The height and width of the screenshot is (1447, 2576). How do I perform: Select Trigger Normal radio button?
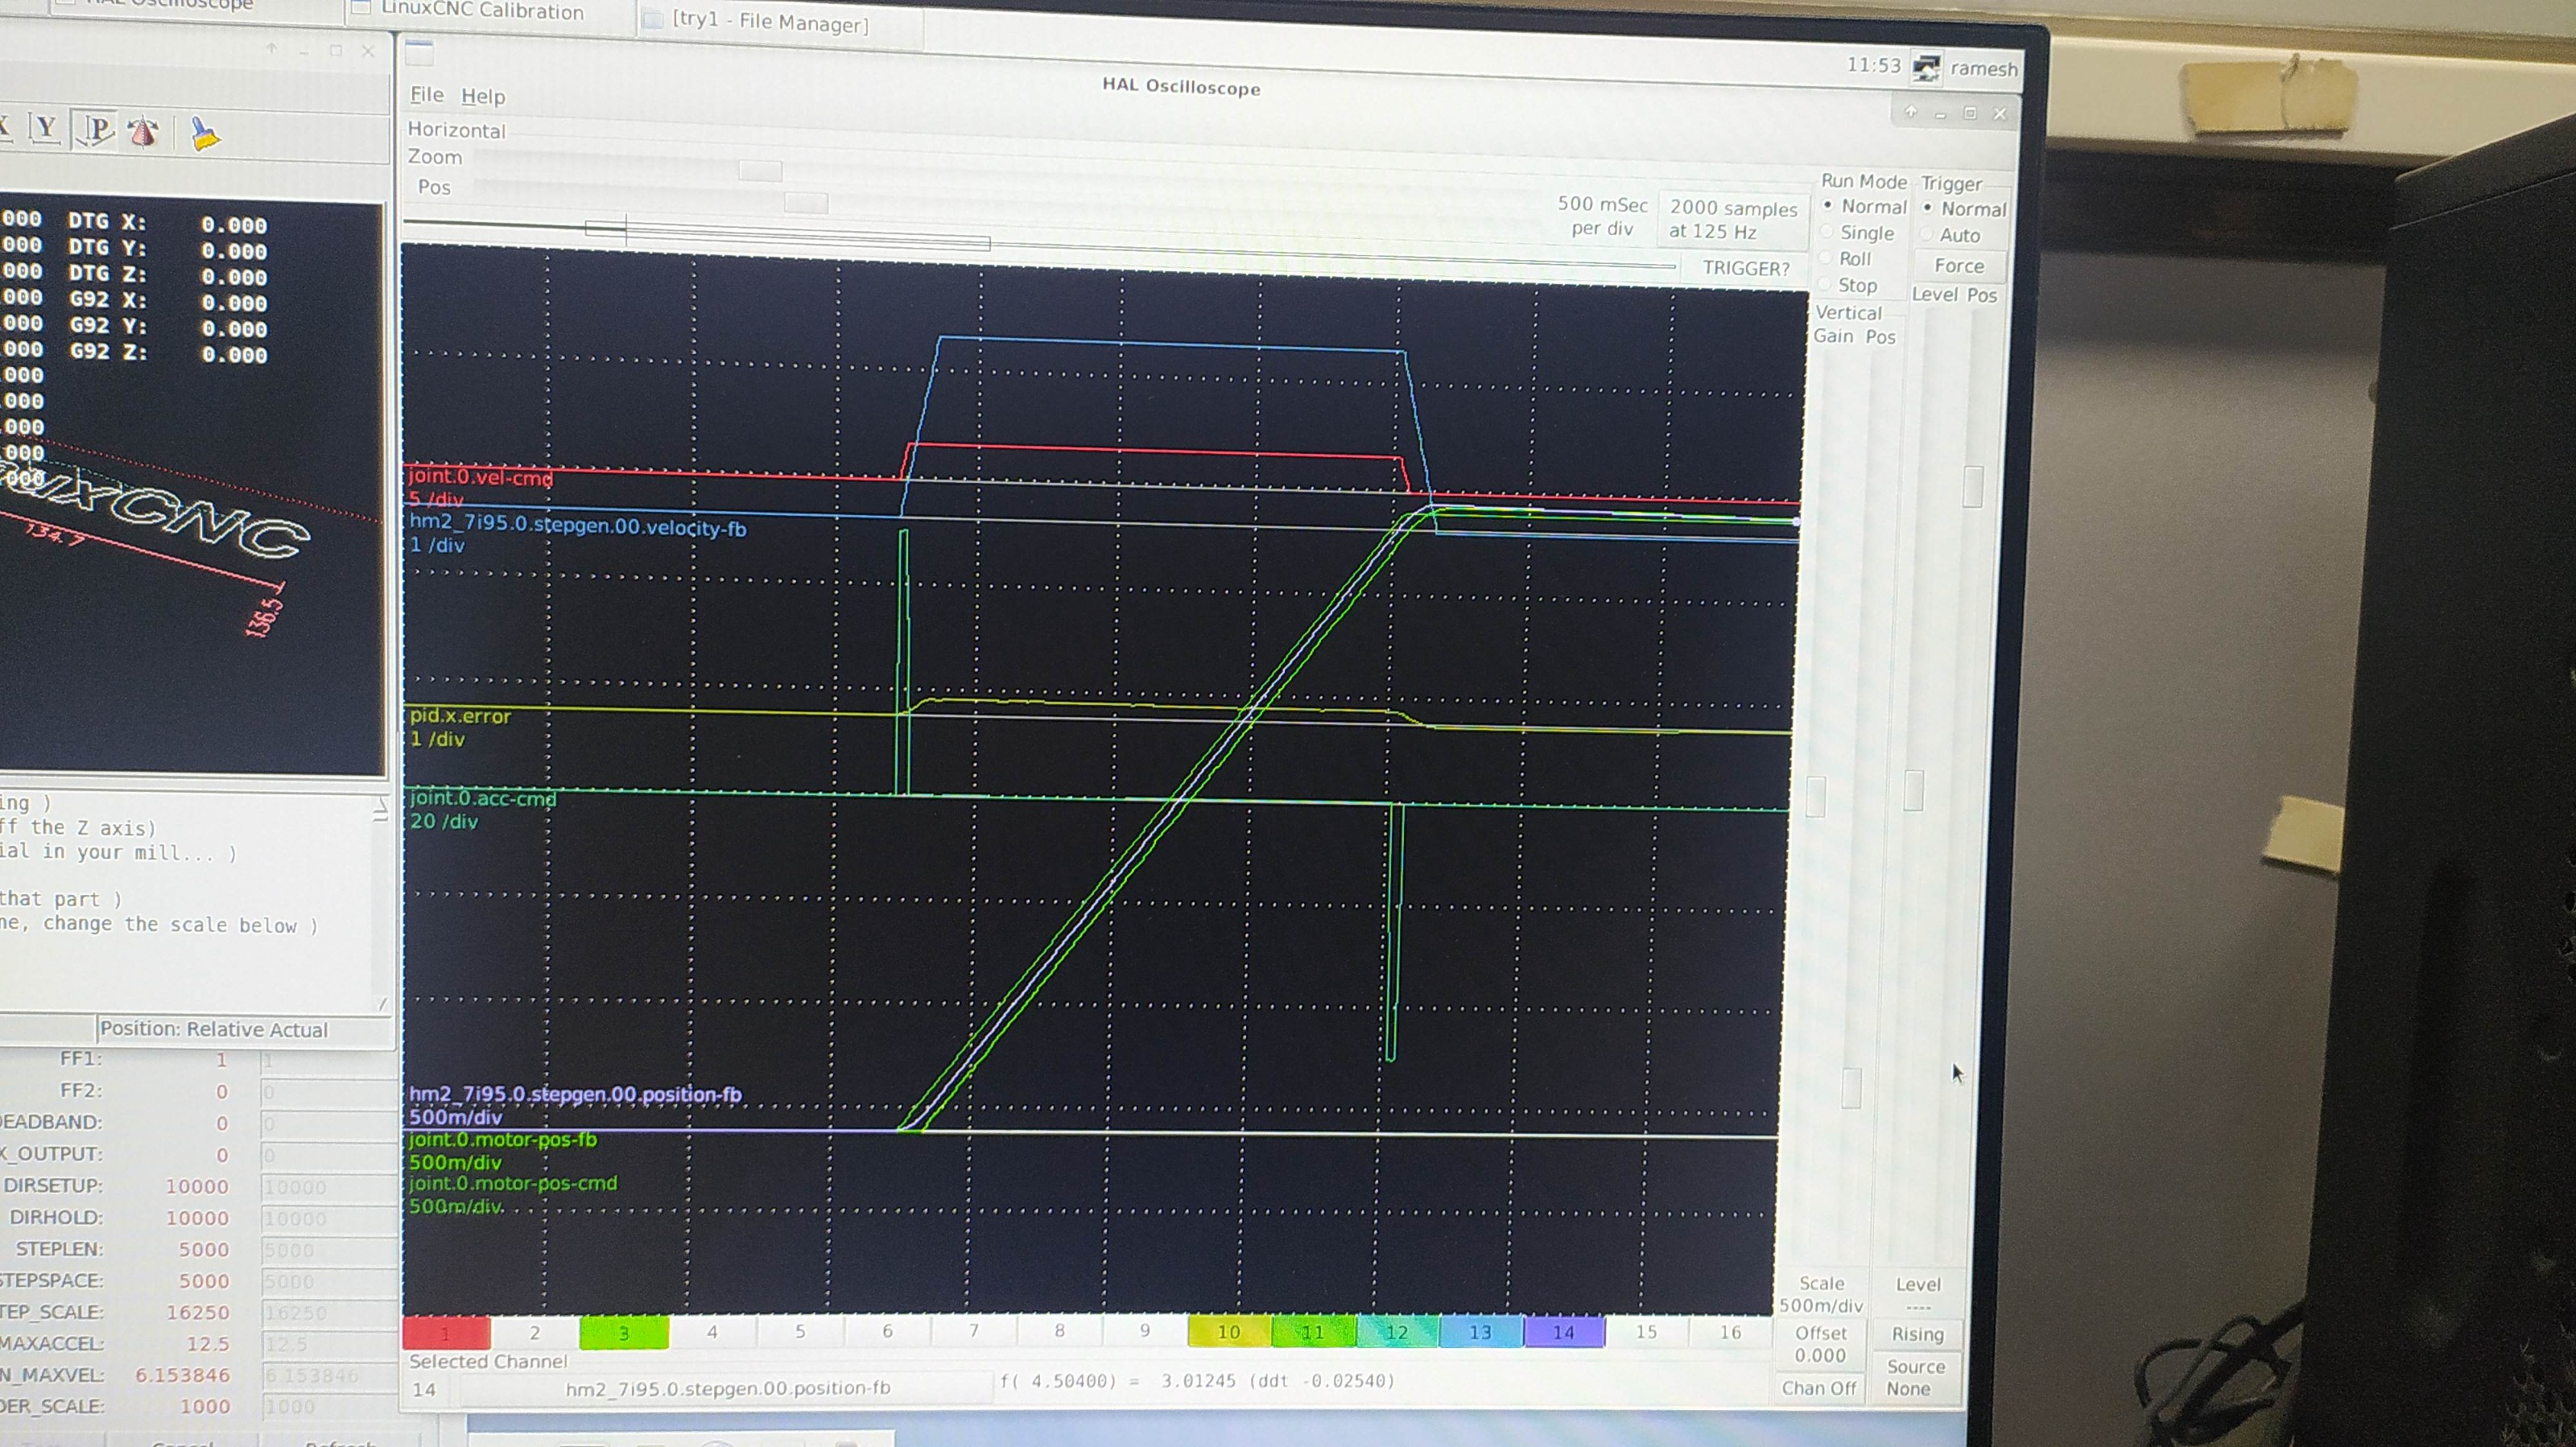click(x=1927, y=207)
